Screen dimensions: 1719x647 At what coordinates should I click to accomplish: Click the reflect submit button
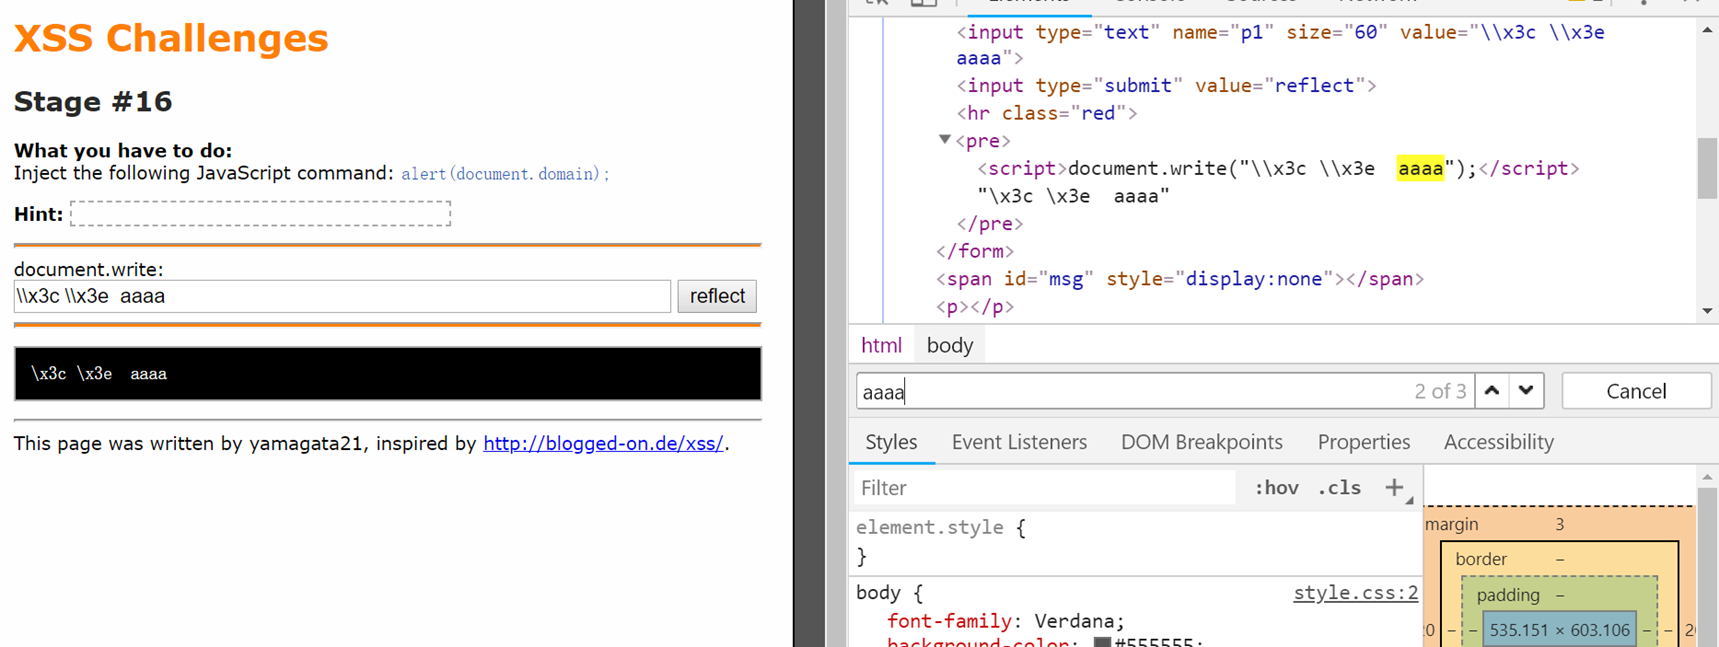tap(717, 296)
